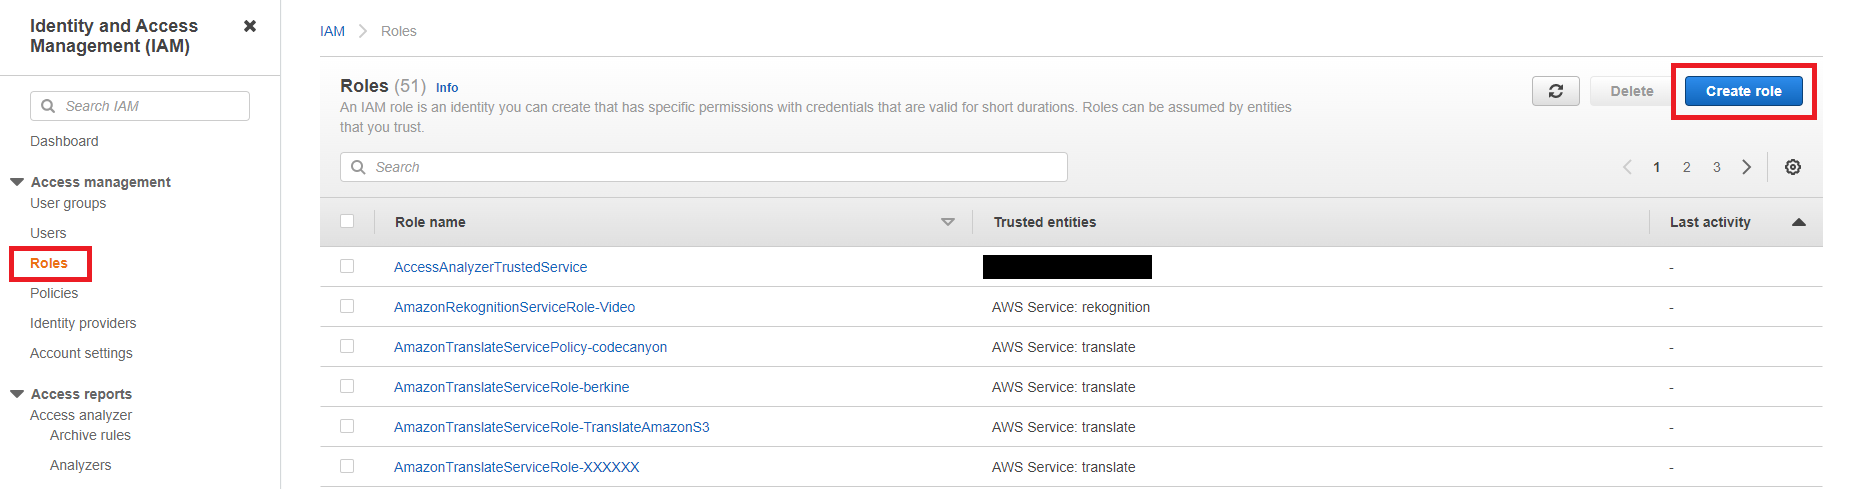
Task: Open the AmazonTranslateServiceRole-berkine role link
Action: pyautogui.click(x=511, y=387)
